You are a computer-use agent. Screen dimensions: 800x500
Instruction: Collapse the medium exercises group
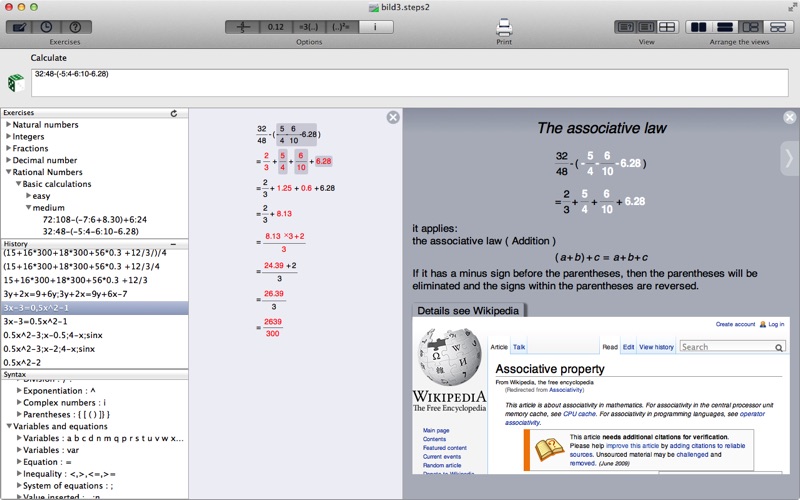pyautogui.click(x=29, y=208)
